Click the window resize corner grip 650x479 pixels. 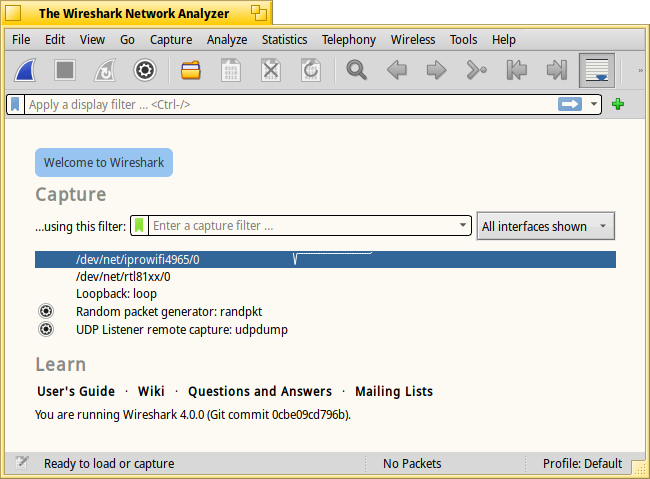point(639,467)
